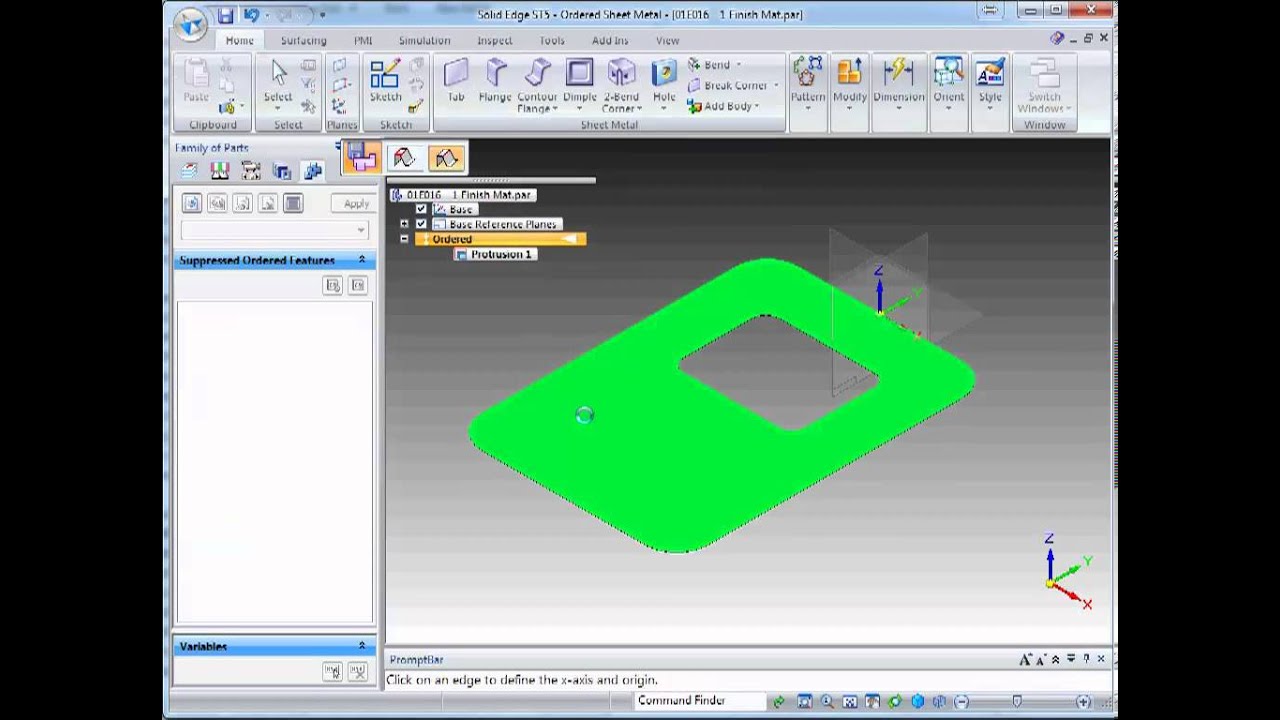1280x720 pixels.
Task: Open the Add Body dropdown arrow
Action: click(757, 106)
